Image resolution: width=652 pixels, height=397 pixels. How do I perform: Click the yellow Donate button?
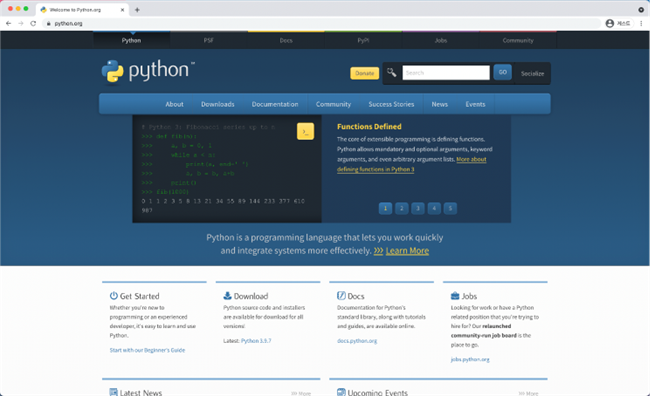[364, 73]
